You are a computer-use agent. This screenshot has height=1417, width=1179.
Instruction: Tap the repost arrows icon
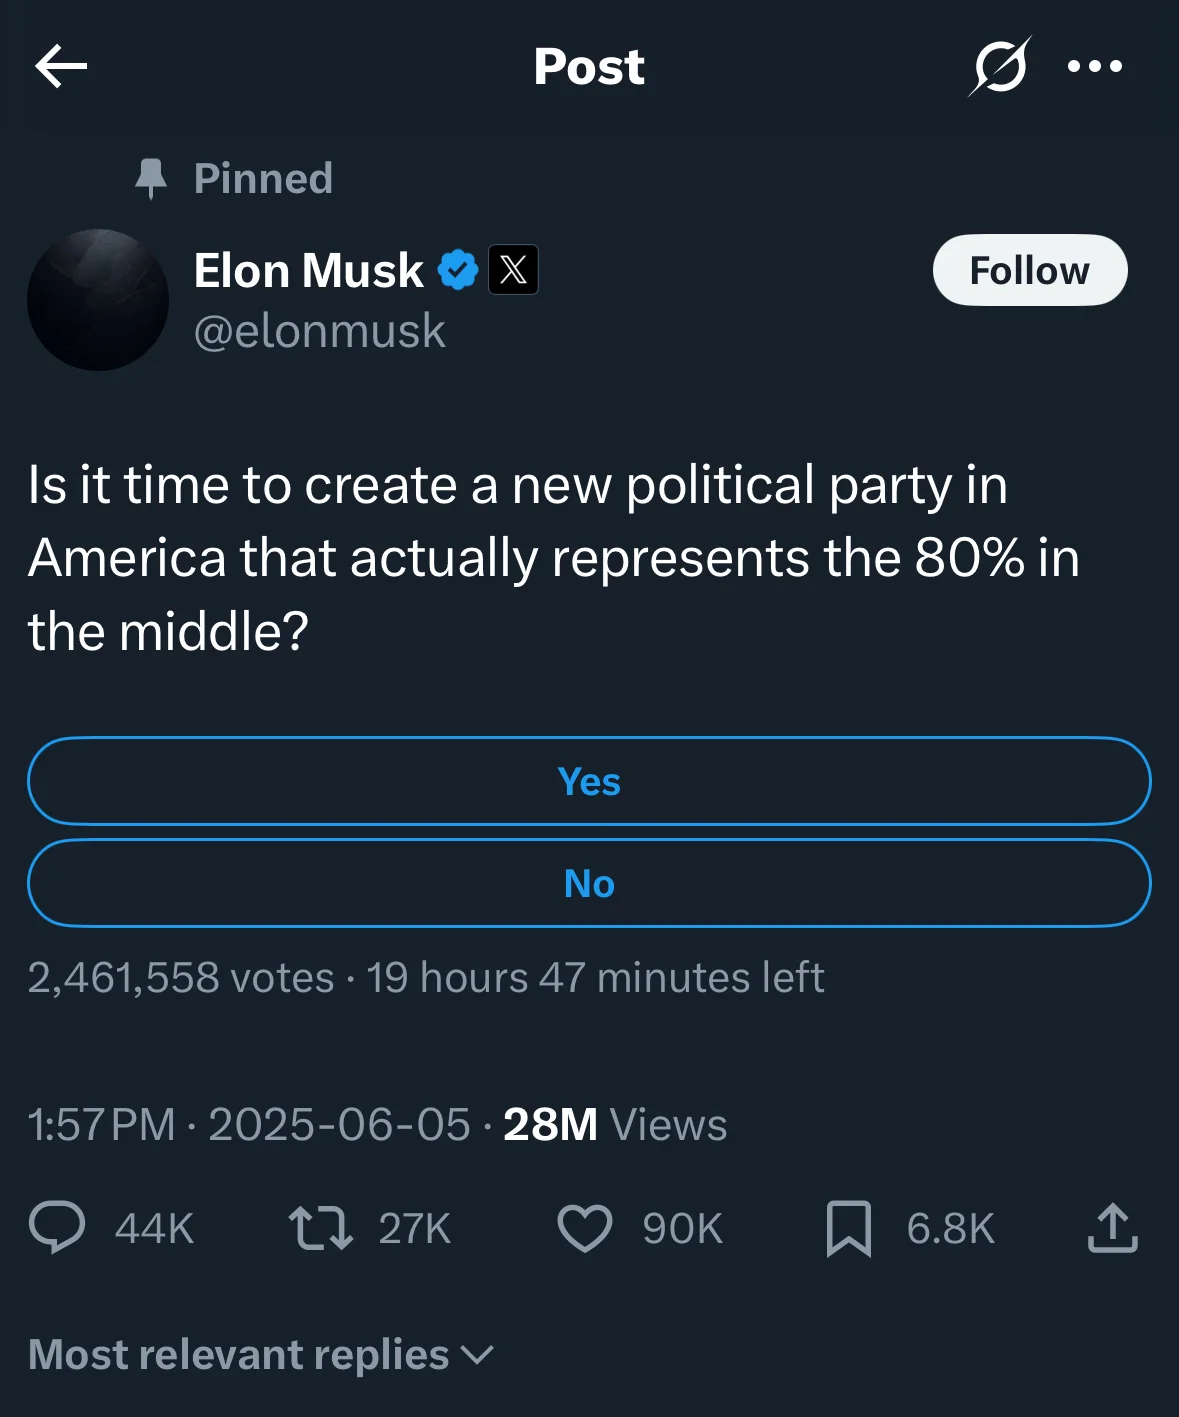click(320, 1228)
